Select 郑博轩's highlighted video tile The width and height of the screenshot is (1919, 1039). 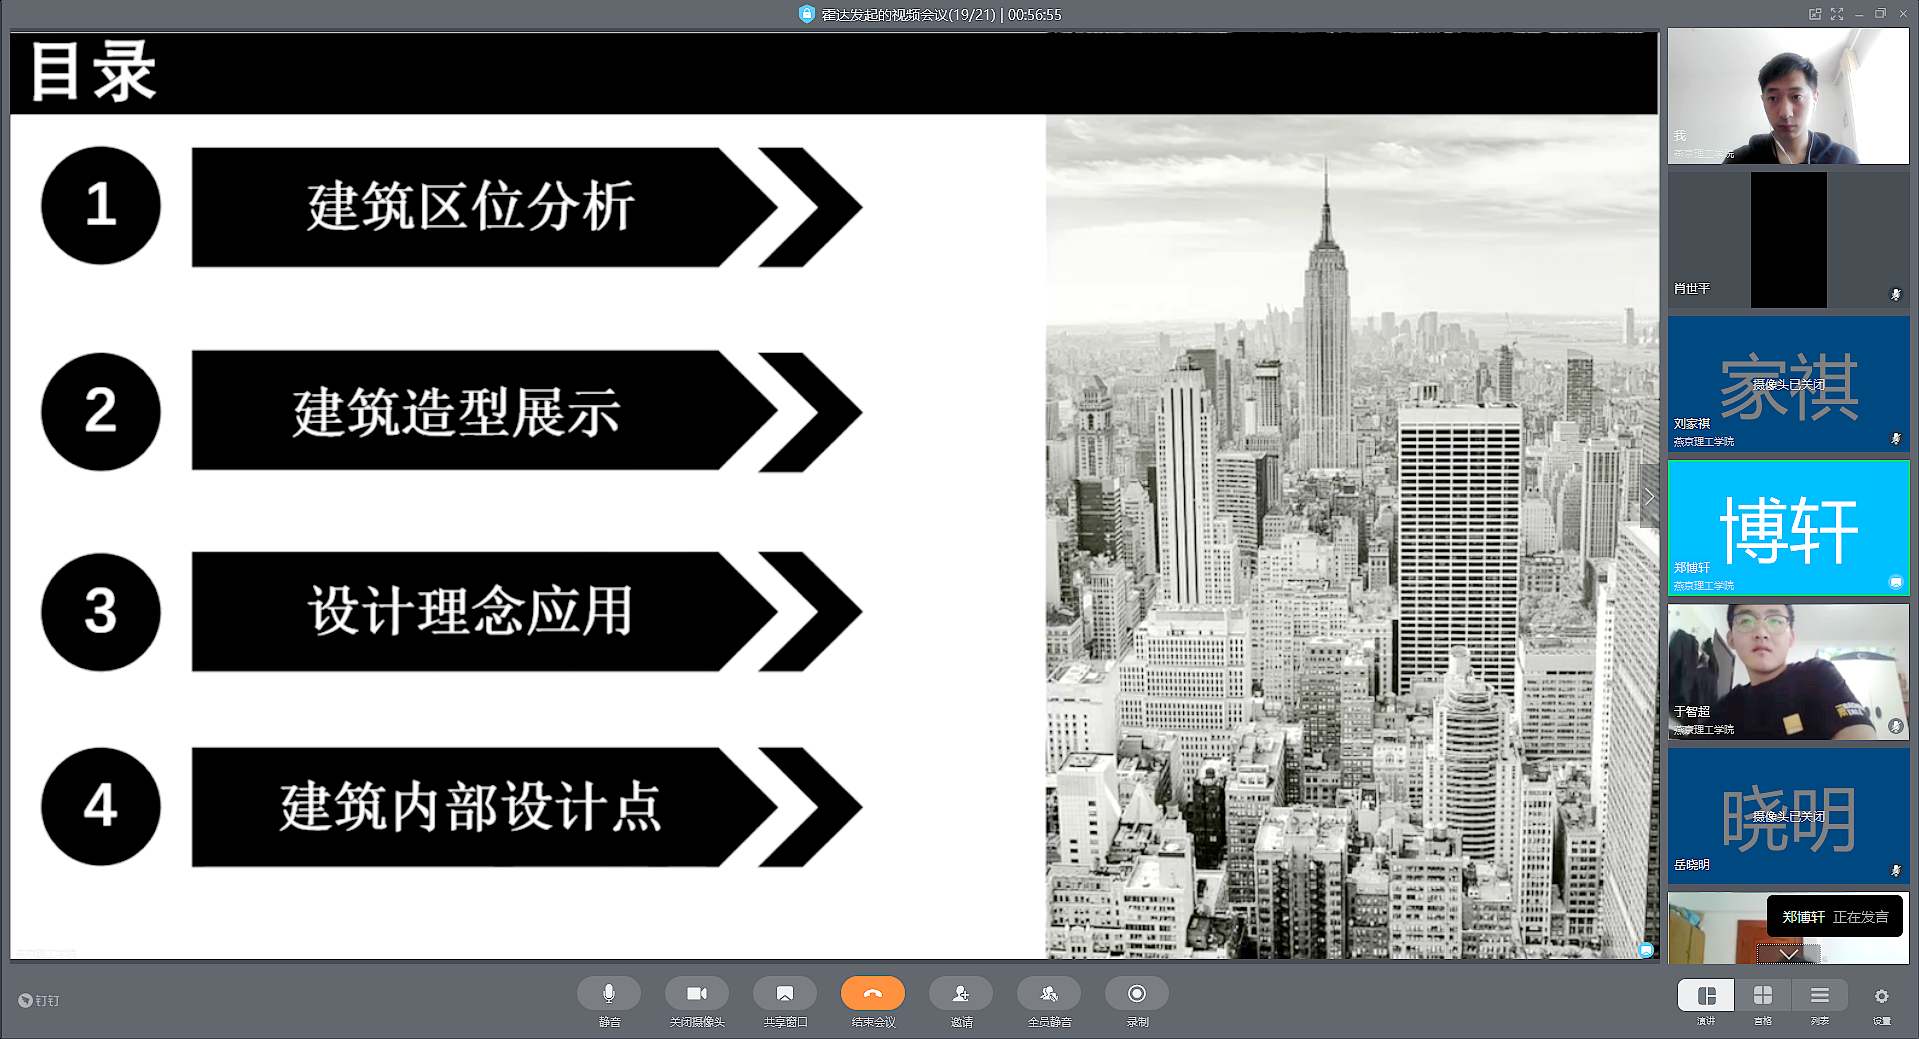point(1788,528)
